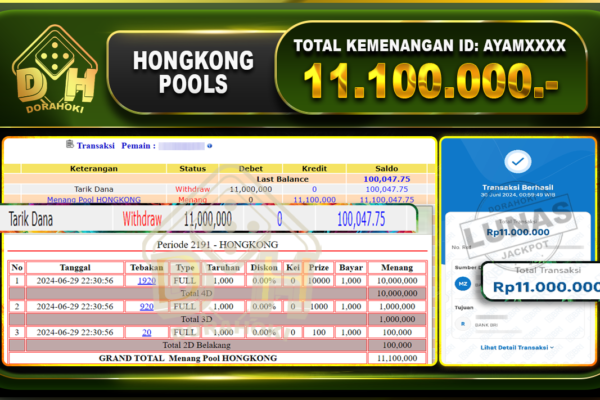This screenshot has height=400, width=600.
Task: Click the grand total value 11,100,000
Action: point(397,358)
